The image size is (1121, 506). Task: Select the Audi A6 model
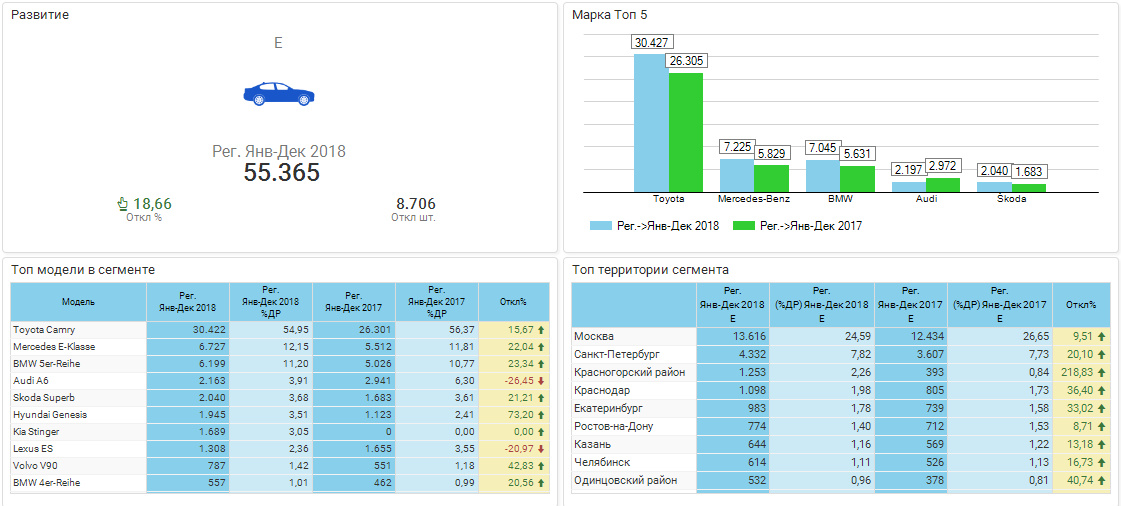pos(31,381)
